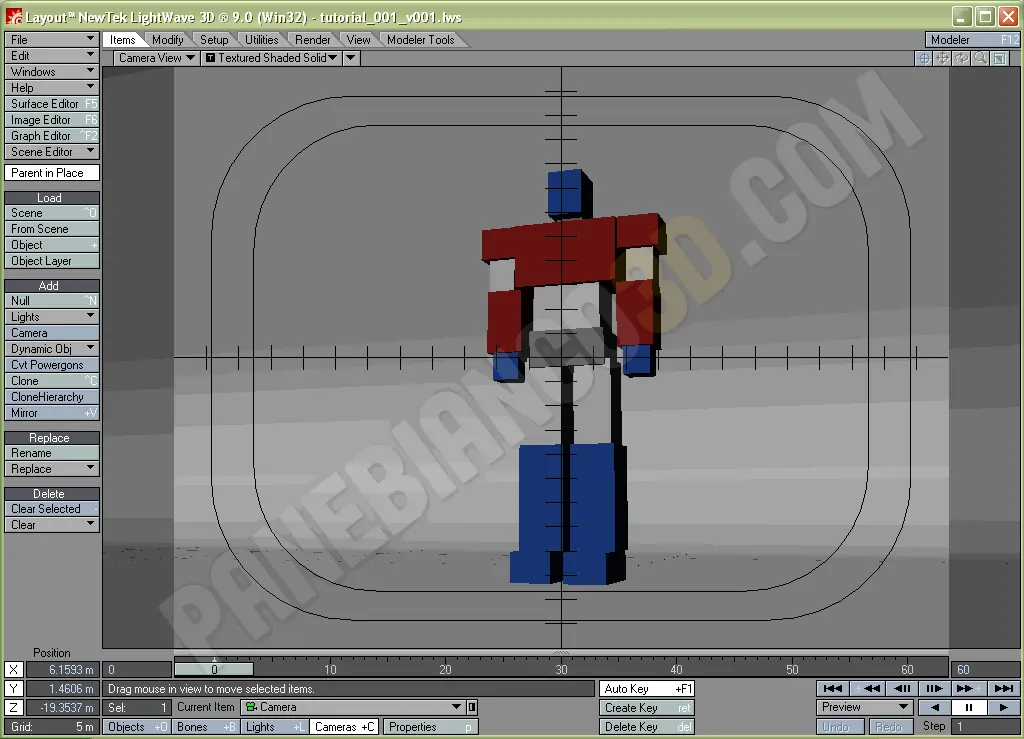Open the Image Editor

pyautogui.click(x=52, y=120)
